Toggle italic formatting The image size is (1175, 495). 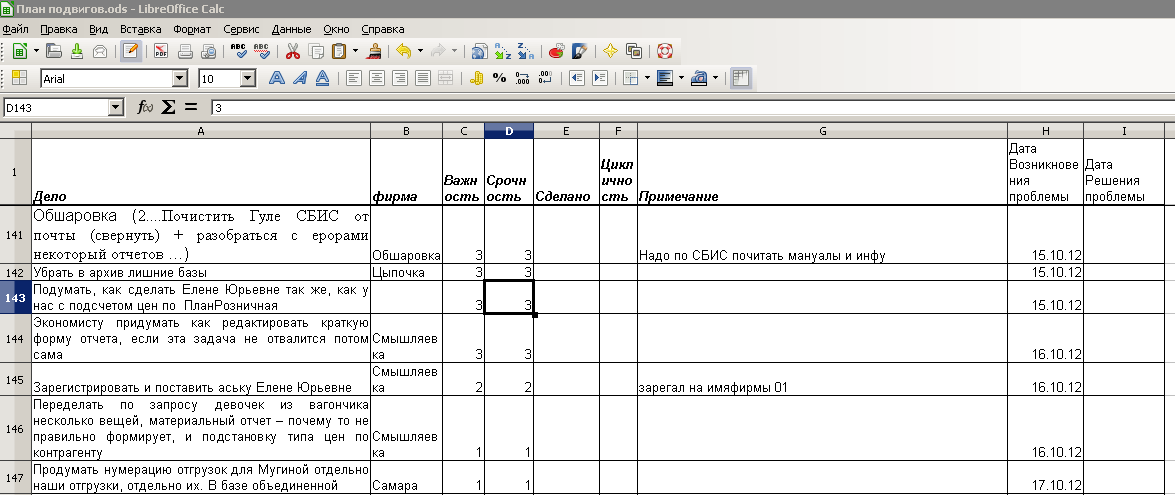coord(300,78)
